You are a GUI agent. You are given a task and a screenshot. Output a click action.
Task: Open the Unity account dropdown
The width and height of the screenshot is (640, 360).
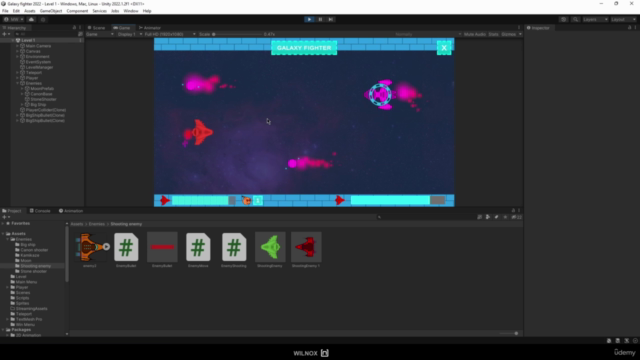(13, 19)
